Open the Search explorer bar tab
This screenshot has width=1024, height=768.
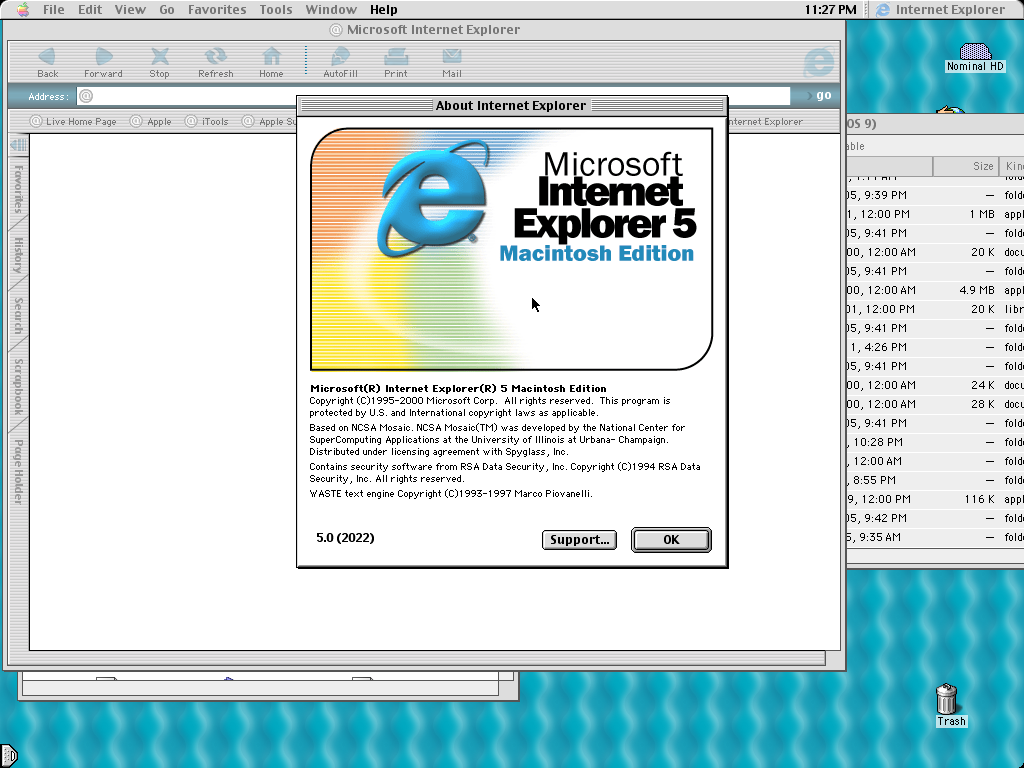18,316
